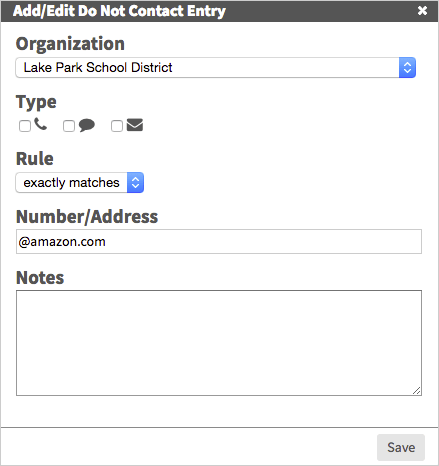The image size is (439, 466).
Task: Click the Rule heading label
Action: (x=35, y=159)
